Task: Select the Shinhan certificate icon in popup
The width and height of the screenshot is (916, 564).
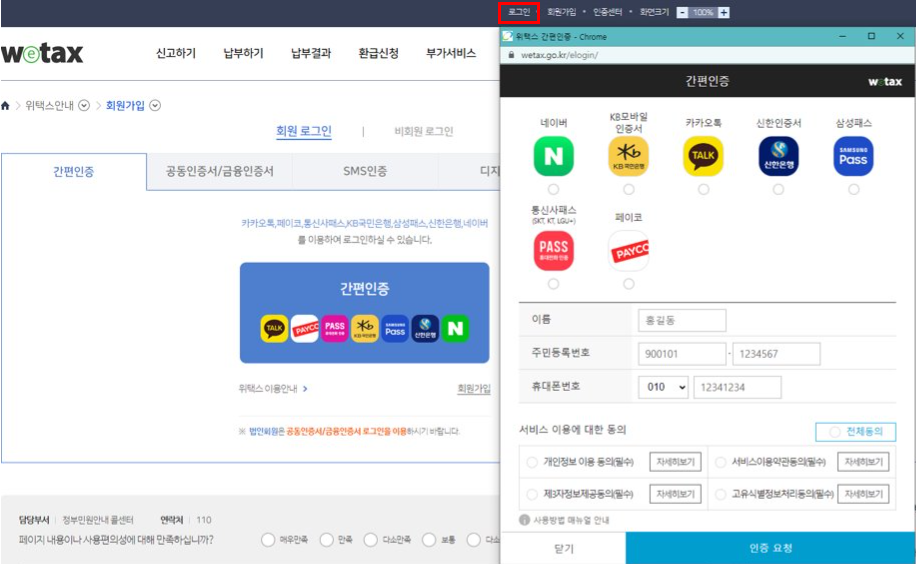Action: coord(778,156)
